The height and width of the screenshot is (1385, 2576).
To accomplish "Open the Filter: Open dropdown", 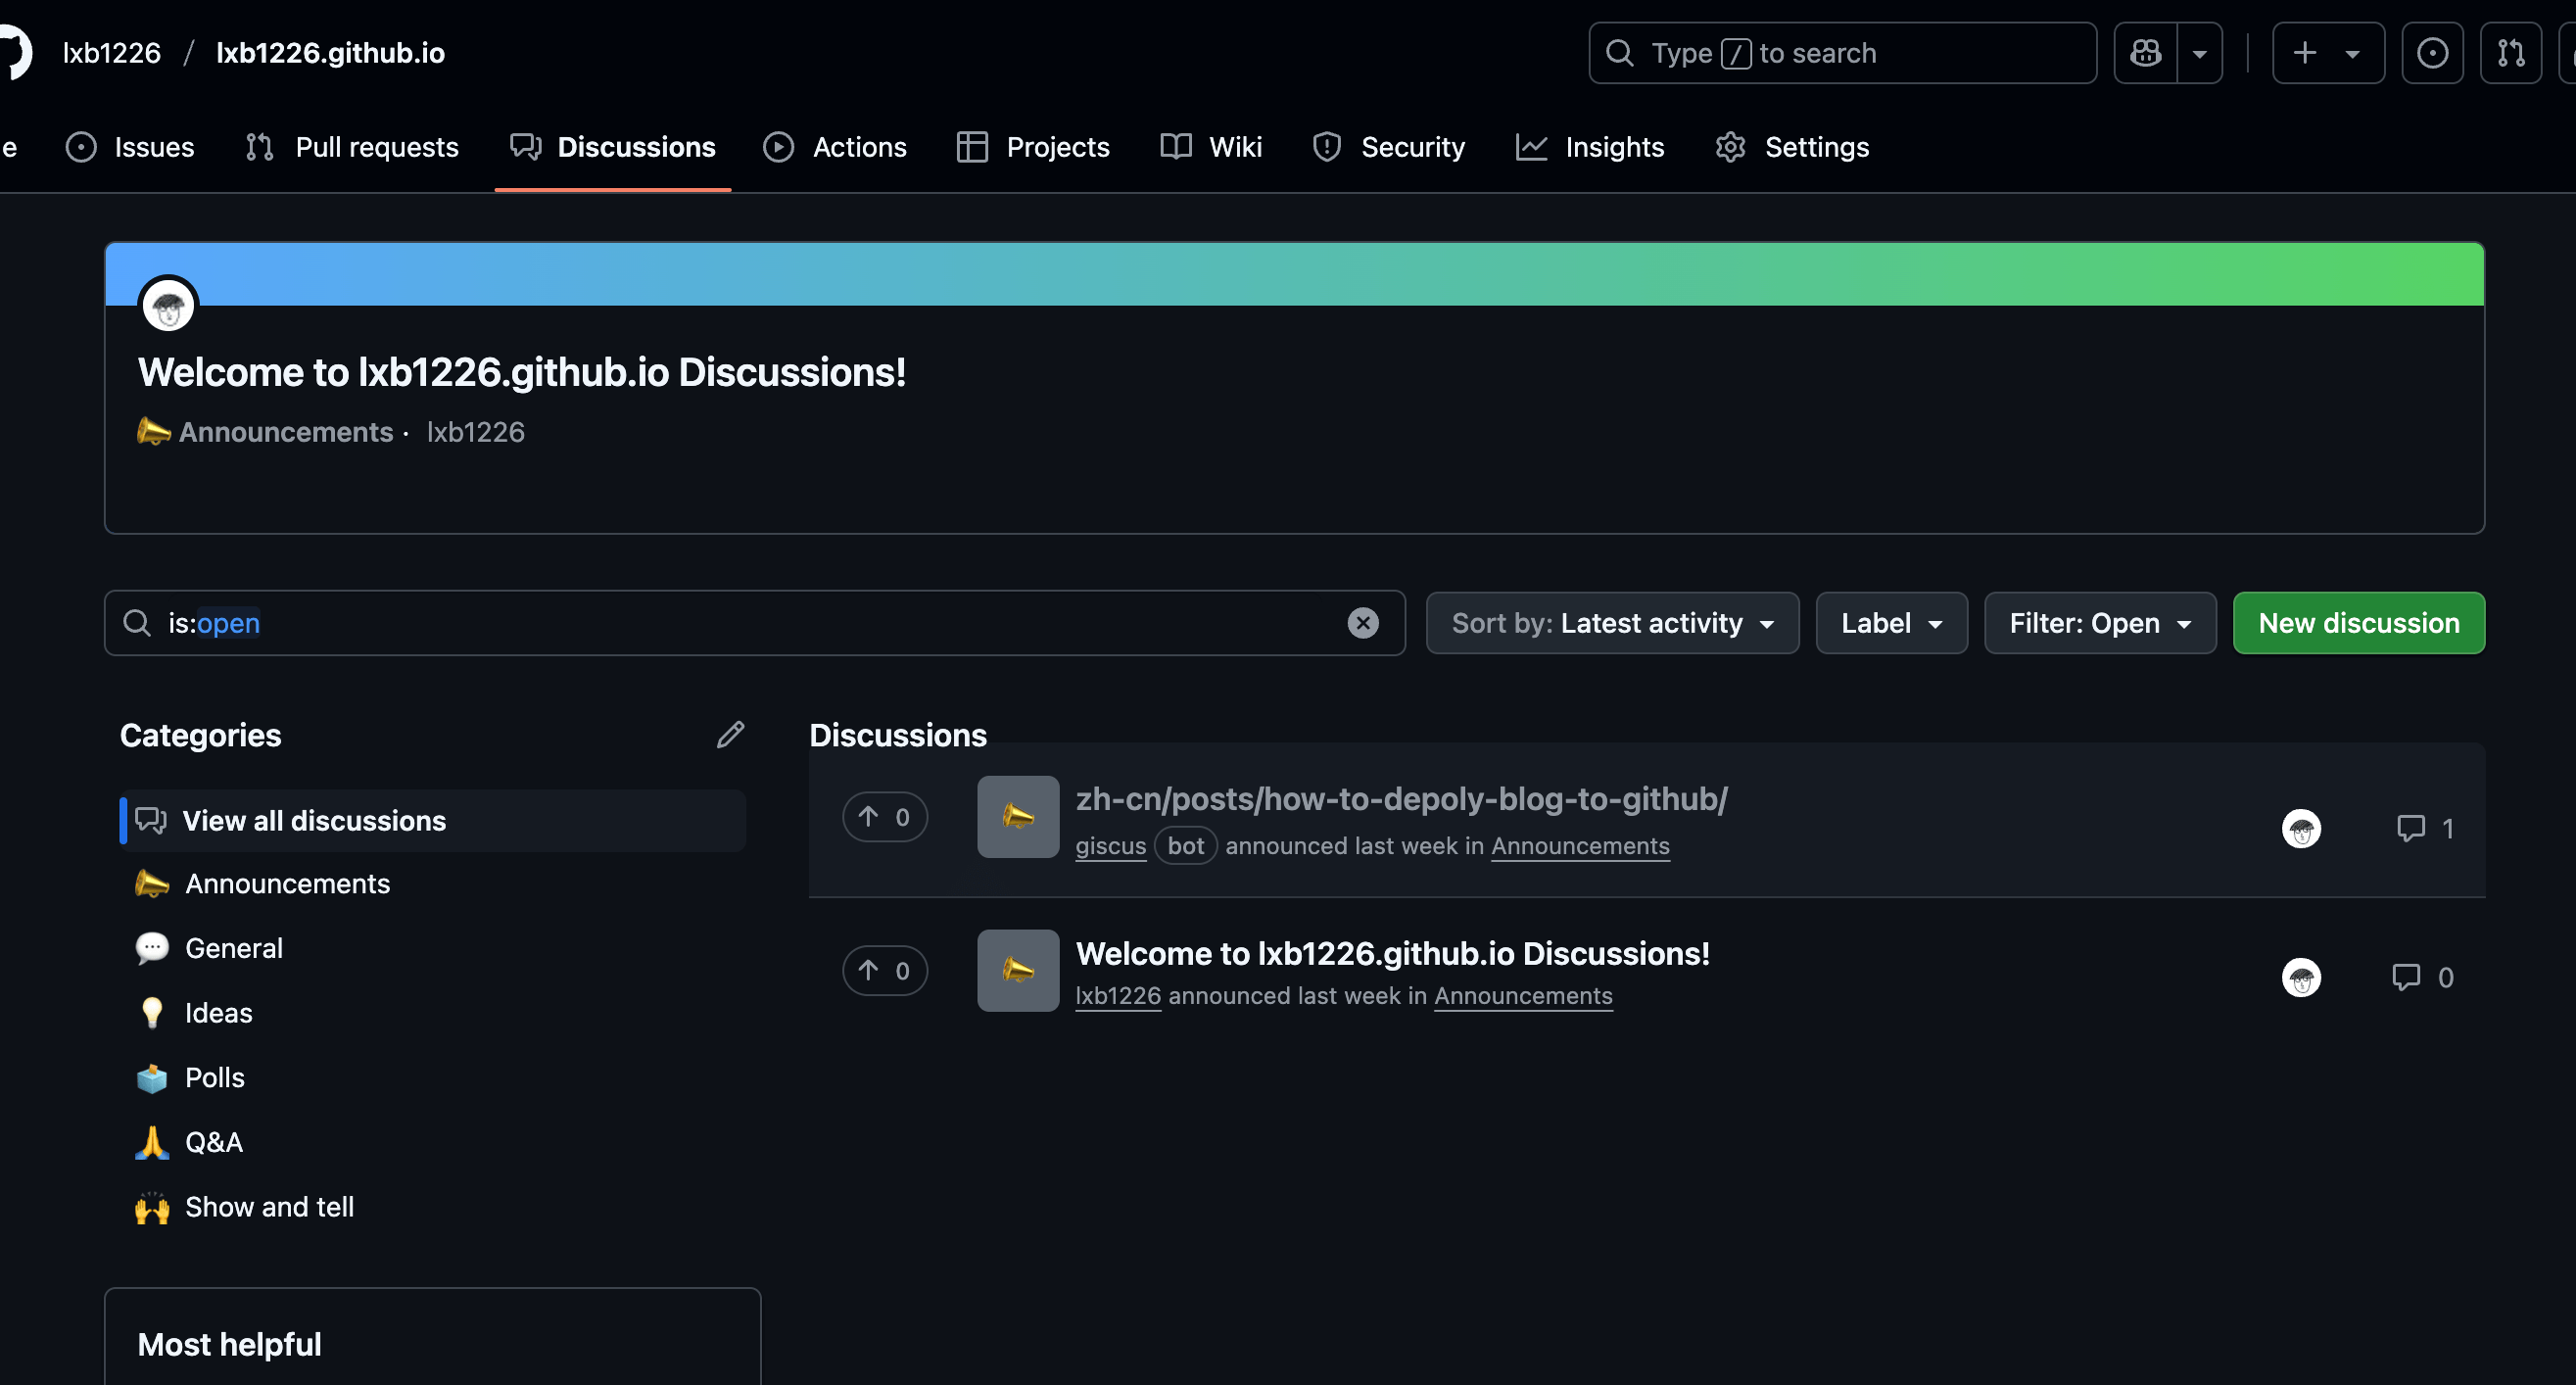I will pos(2100,623).
